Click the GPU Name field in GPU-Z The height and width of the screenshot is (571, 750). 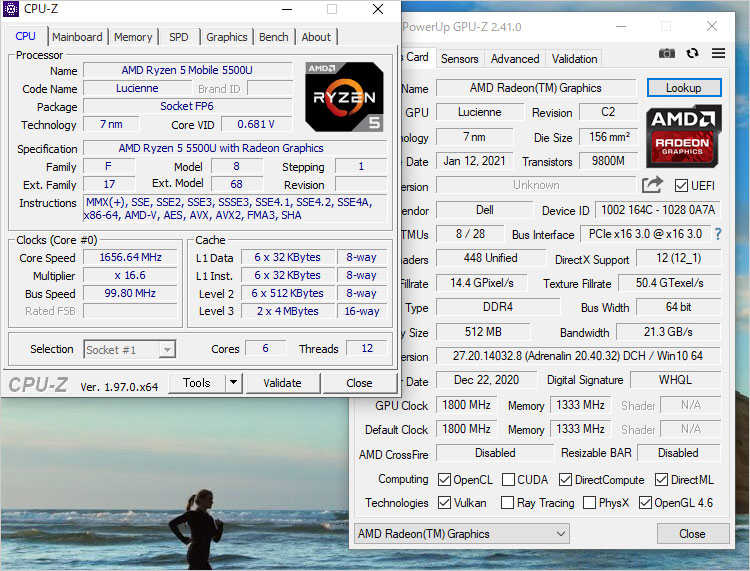(x=535, y=88)
